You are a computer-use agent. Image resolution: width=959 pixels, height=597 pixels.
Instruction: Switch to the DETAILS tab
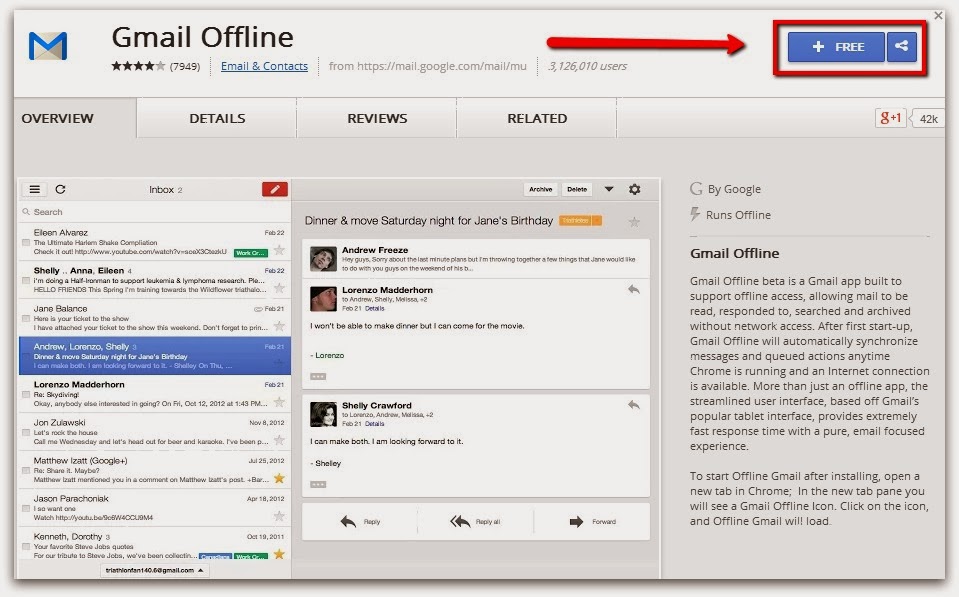(217, 118)
